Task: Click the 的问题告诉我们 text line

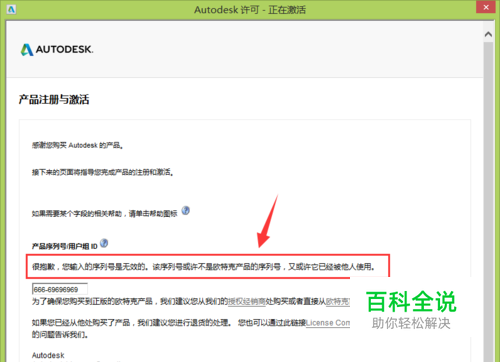Action: pos(60,334)
